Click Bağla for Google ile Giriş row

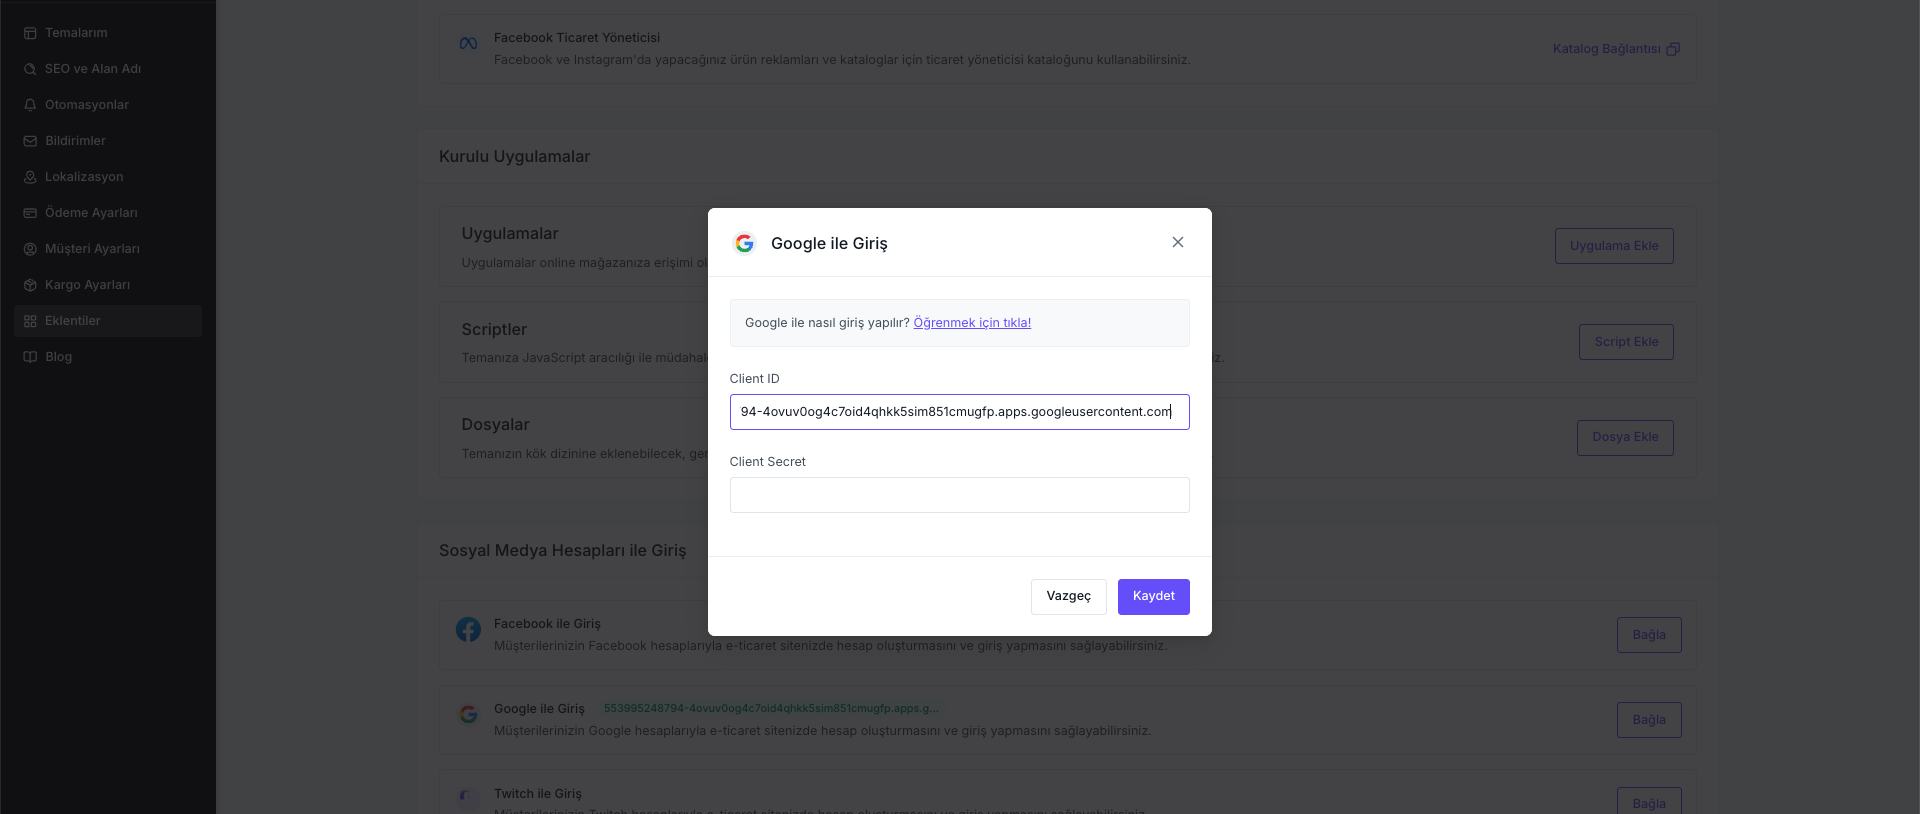(x=1649, y=720)
